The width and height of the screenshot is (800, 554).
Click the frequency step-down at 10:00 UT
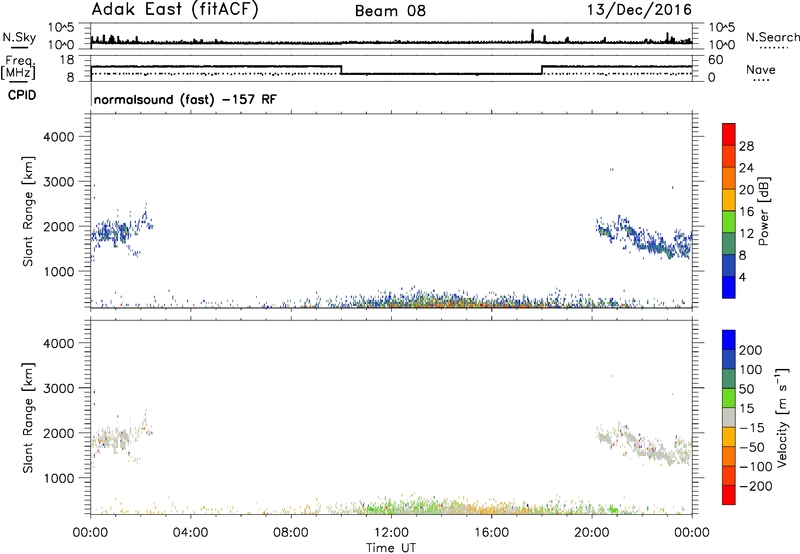[x=341, y=70]
